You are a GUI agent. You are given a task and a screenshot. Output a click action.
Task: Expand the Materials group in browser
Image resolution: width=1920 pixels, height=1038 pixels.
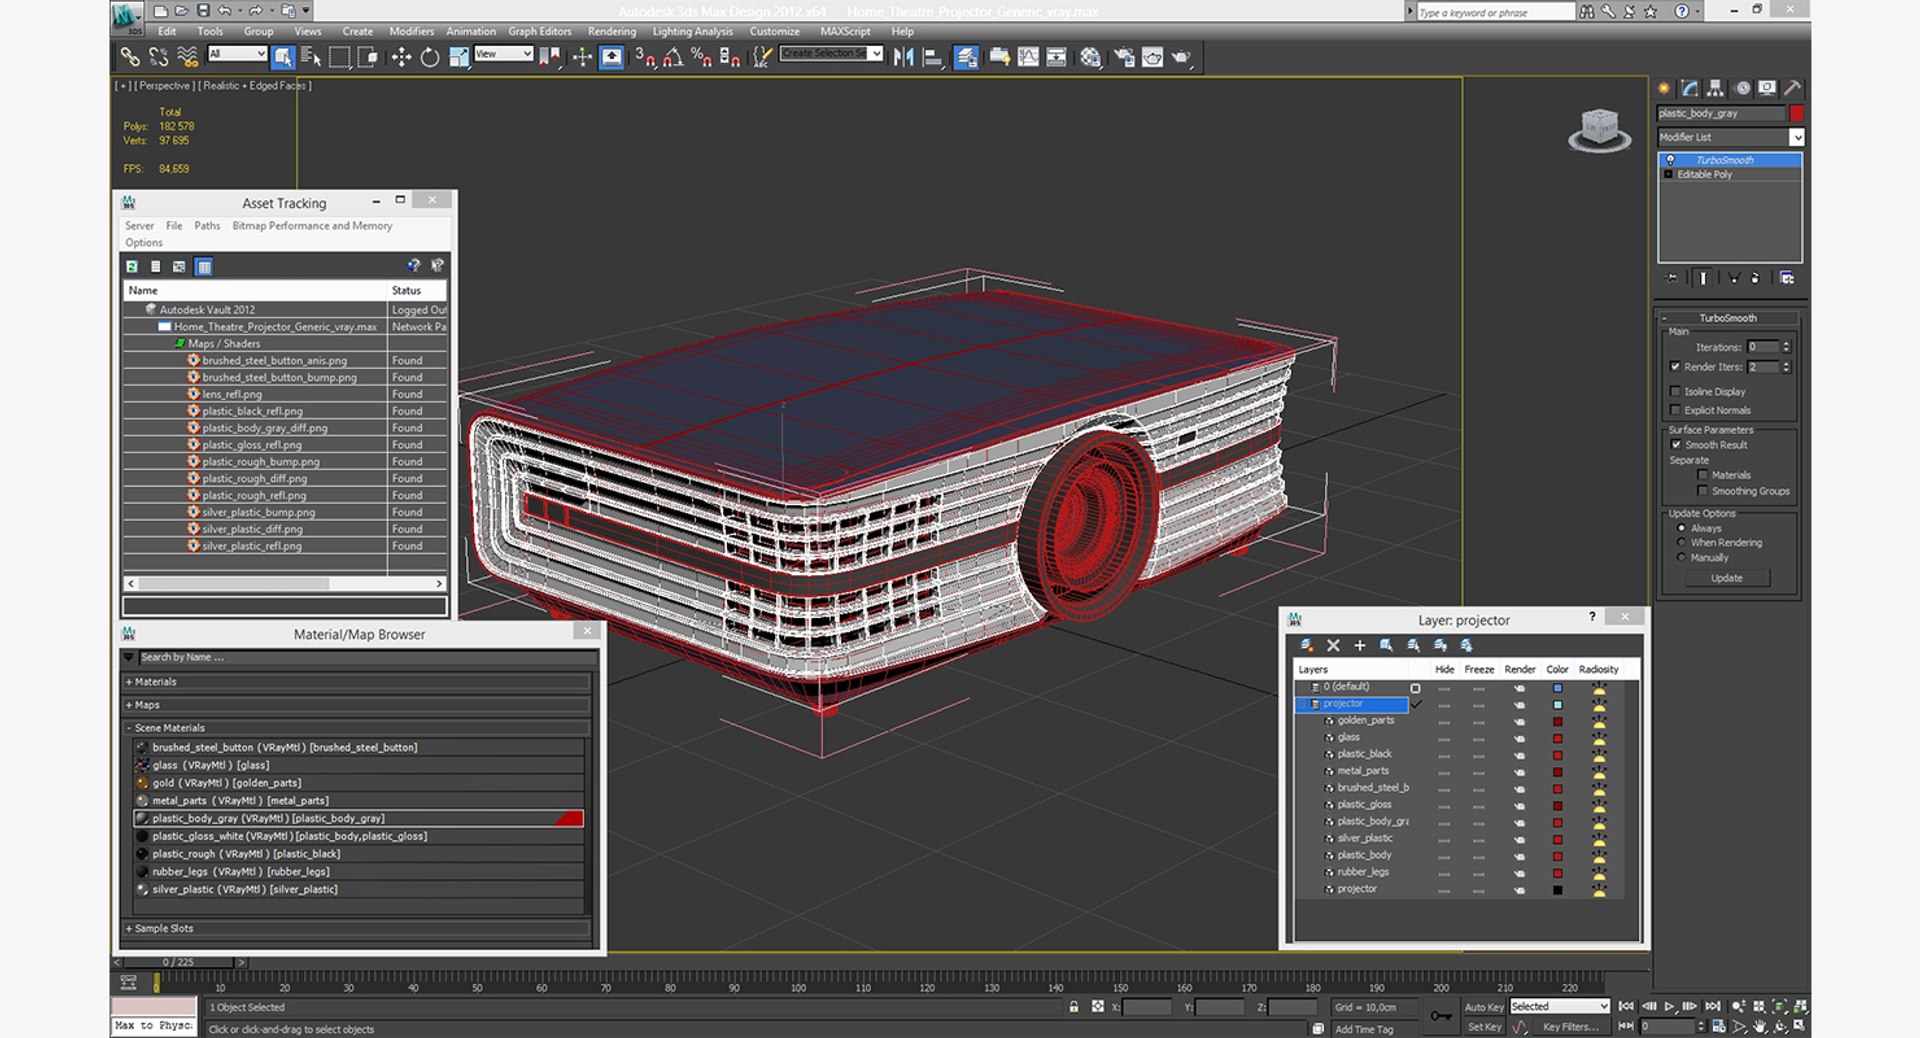(155, 682)
